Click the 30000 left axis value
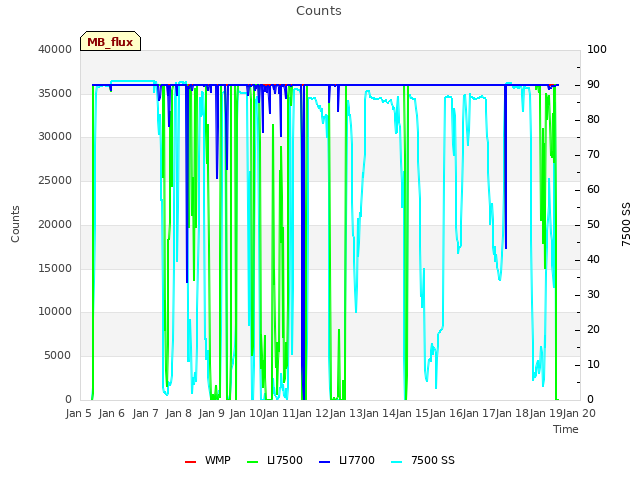 click(55, 137)
